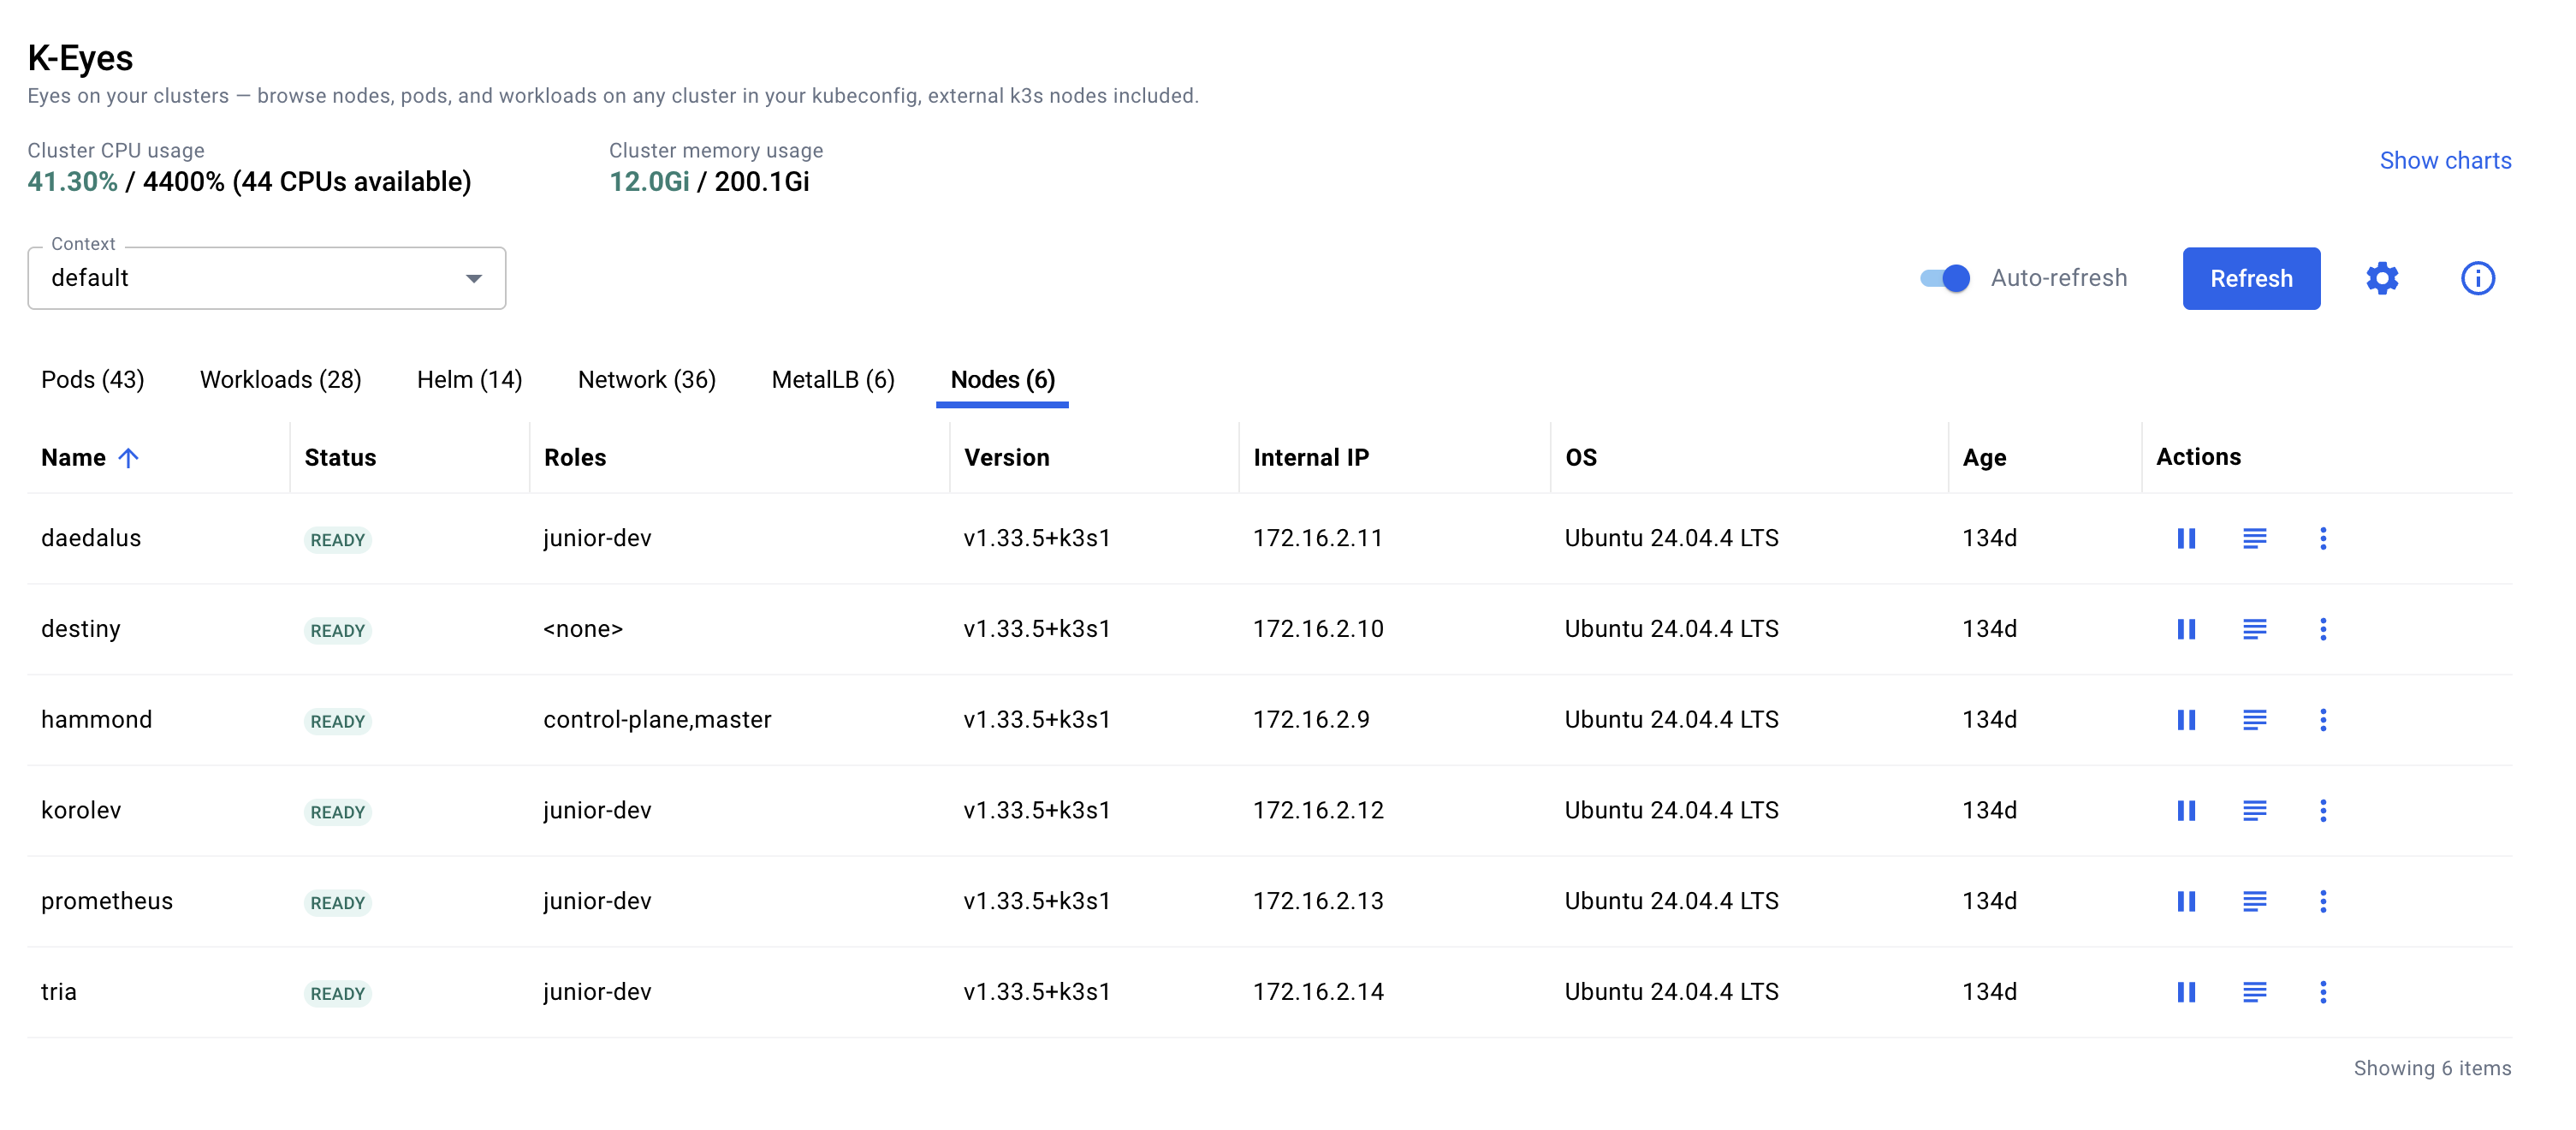Viewport: 2576px width, 1130px height.
Task: Open the info circle icon
Action: [2477, 278]
